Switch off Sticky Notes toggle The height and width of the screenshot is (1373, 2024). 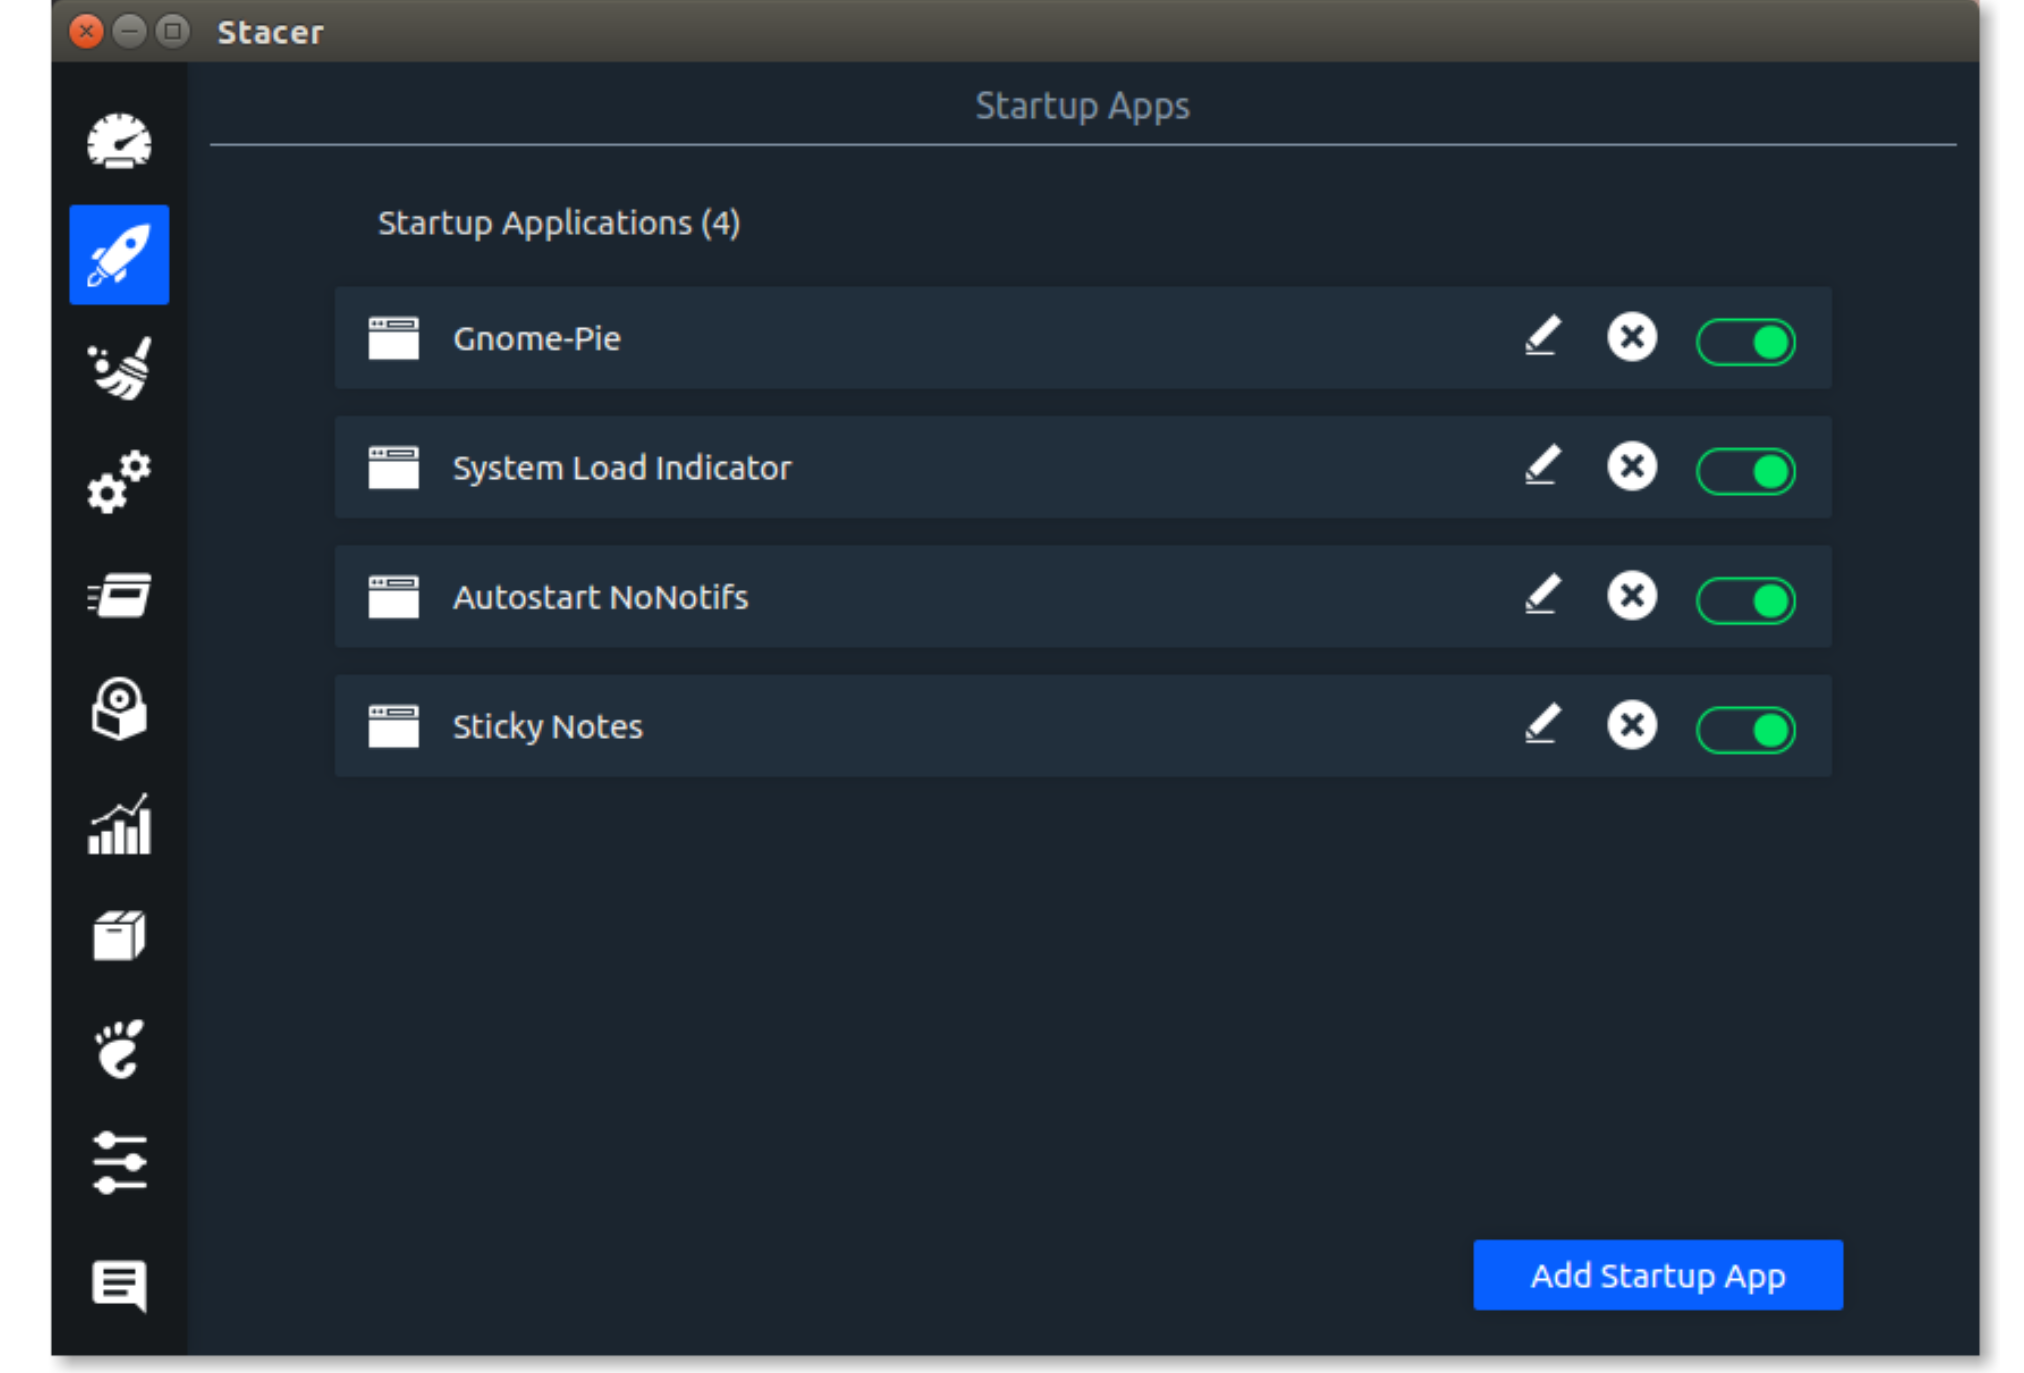tap(1746, 730)
